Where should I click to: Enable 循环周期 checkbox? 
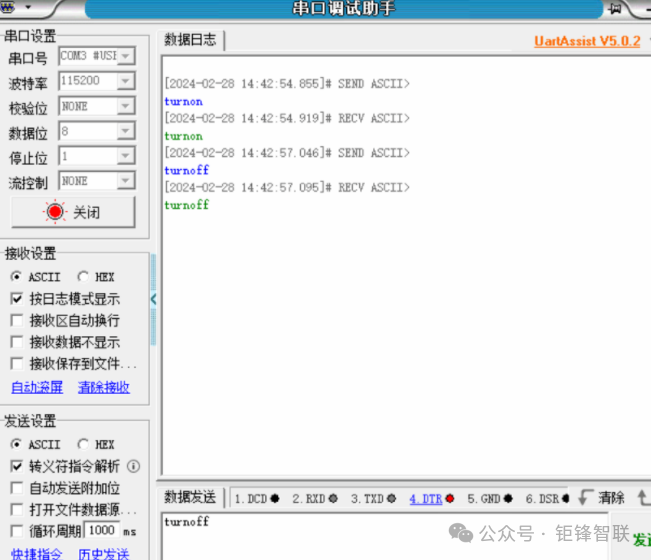coord(17,531)
